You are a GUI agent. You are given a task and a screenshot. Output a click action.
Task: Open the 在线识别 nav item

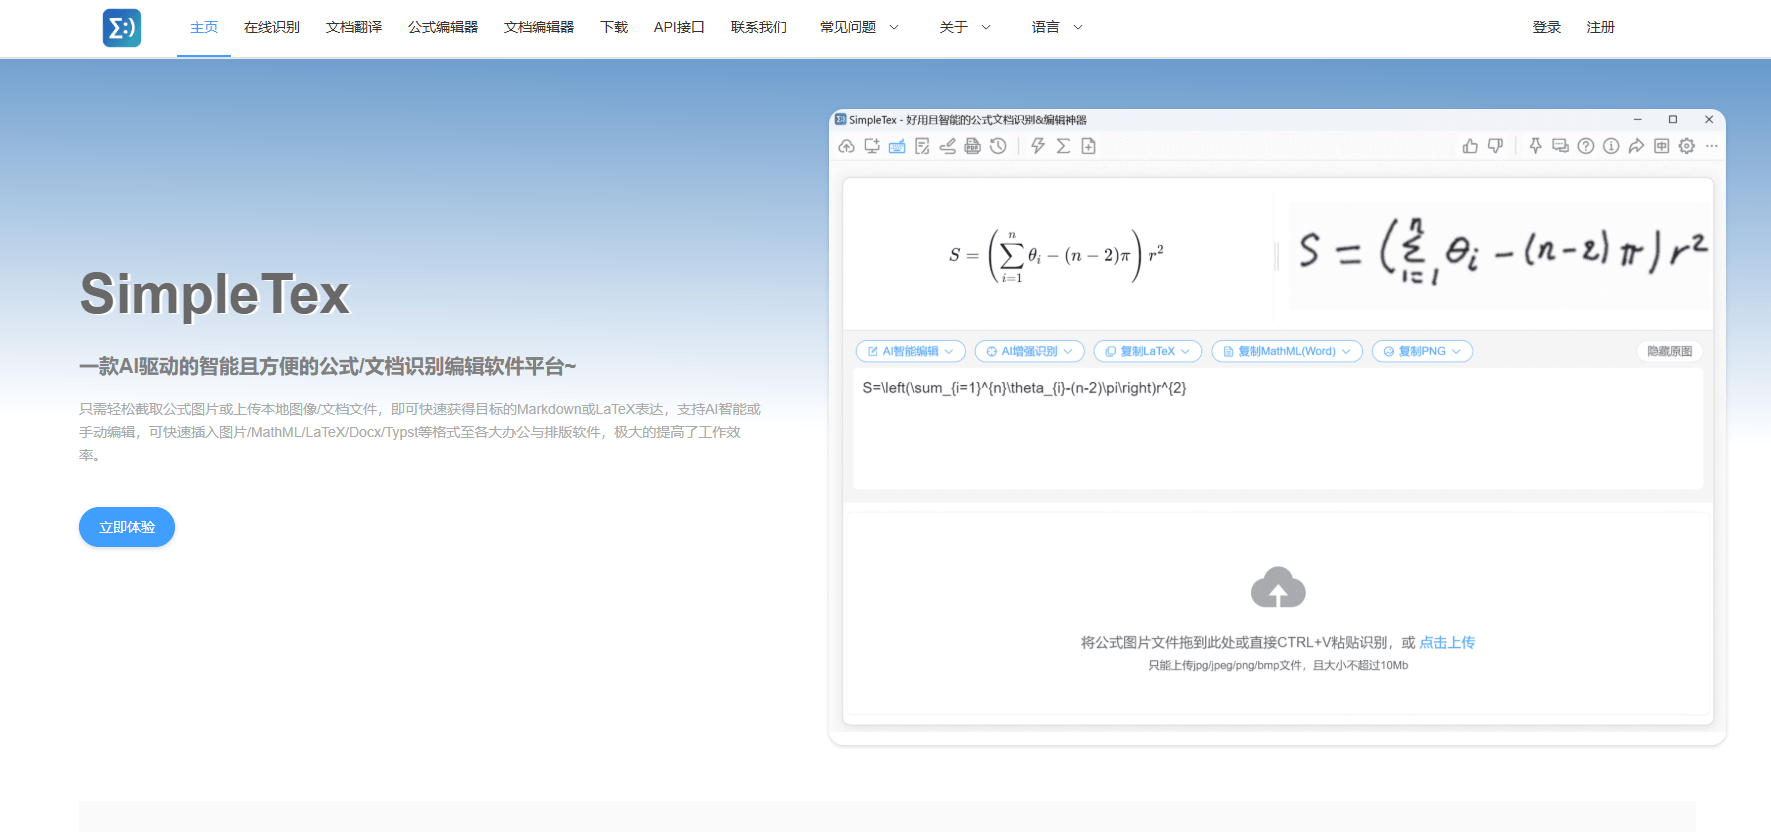pyautogui.click(x=272, y=28)
